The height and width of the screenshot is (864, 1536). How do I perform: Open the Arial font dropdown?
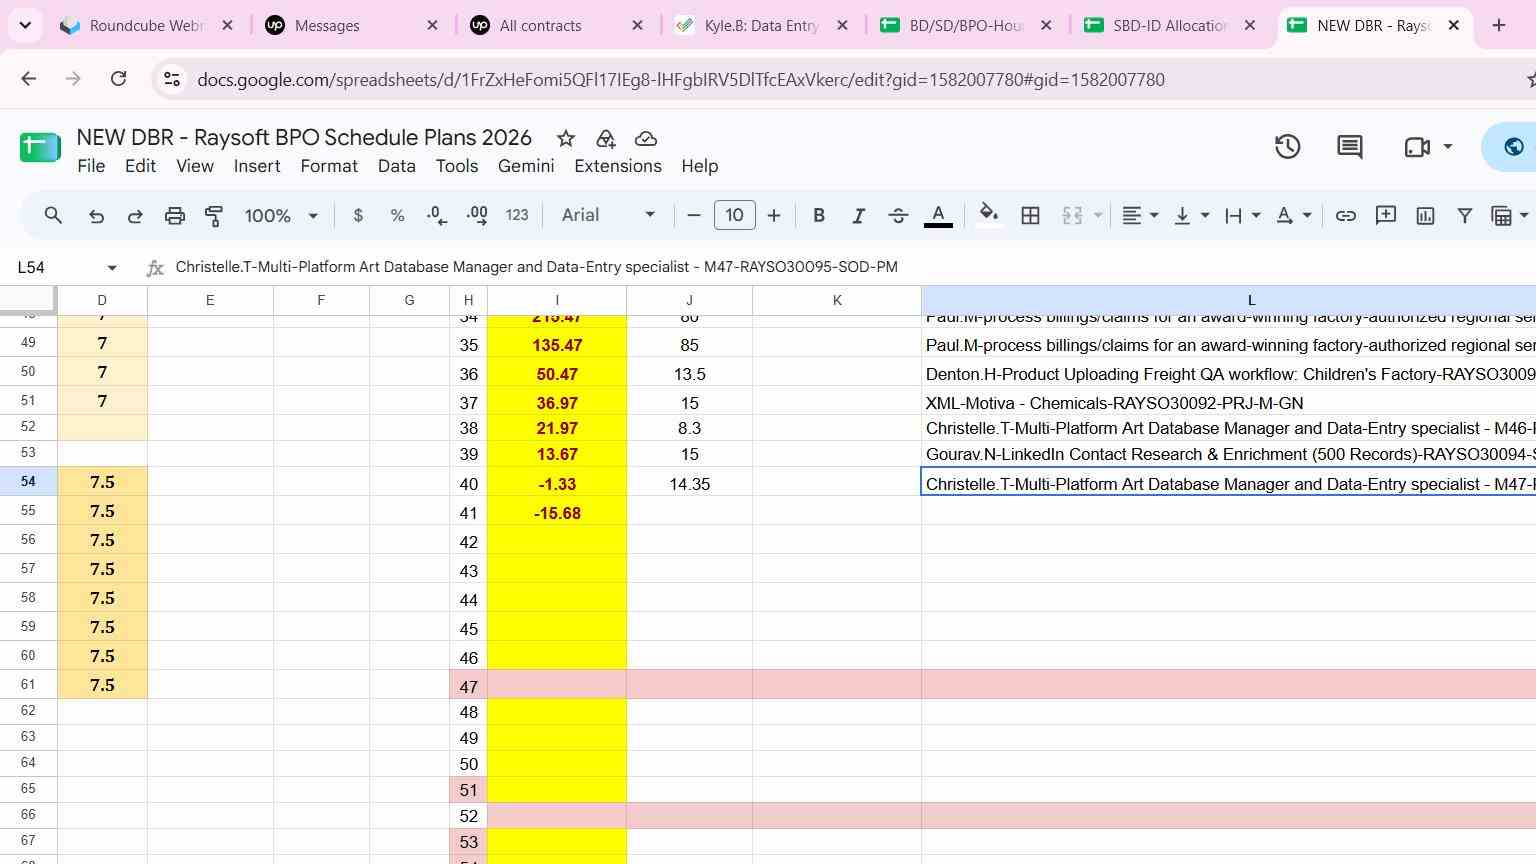608,215
